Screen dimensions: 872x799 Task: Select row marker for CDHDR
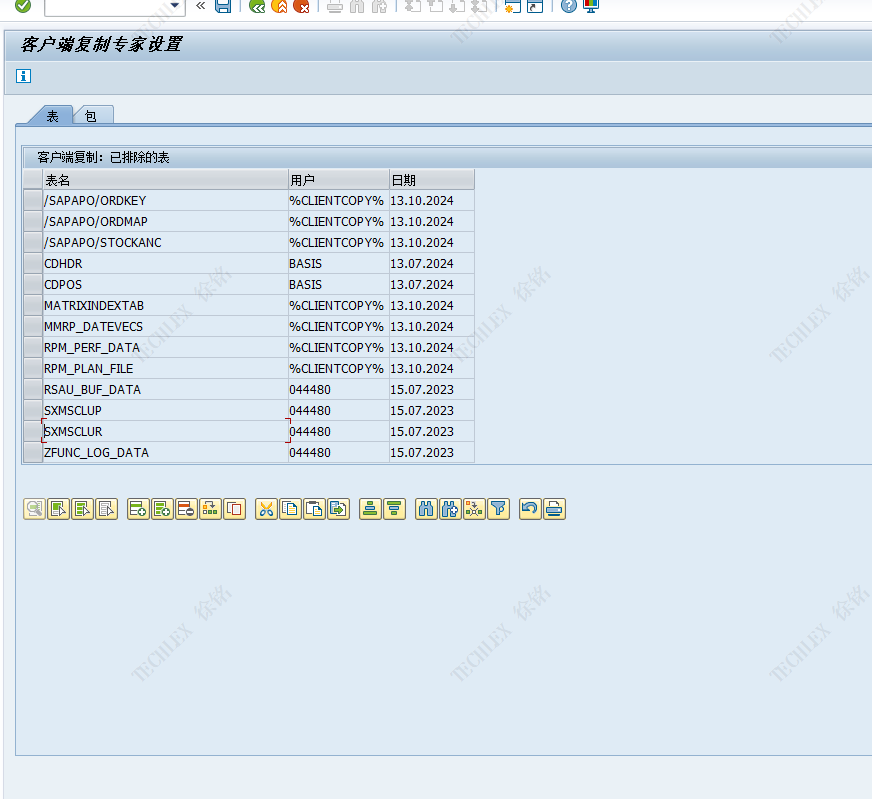point(32,264)
